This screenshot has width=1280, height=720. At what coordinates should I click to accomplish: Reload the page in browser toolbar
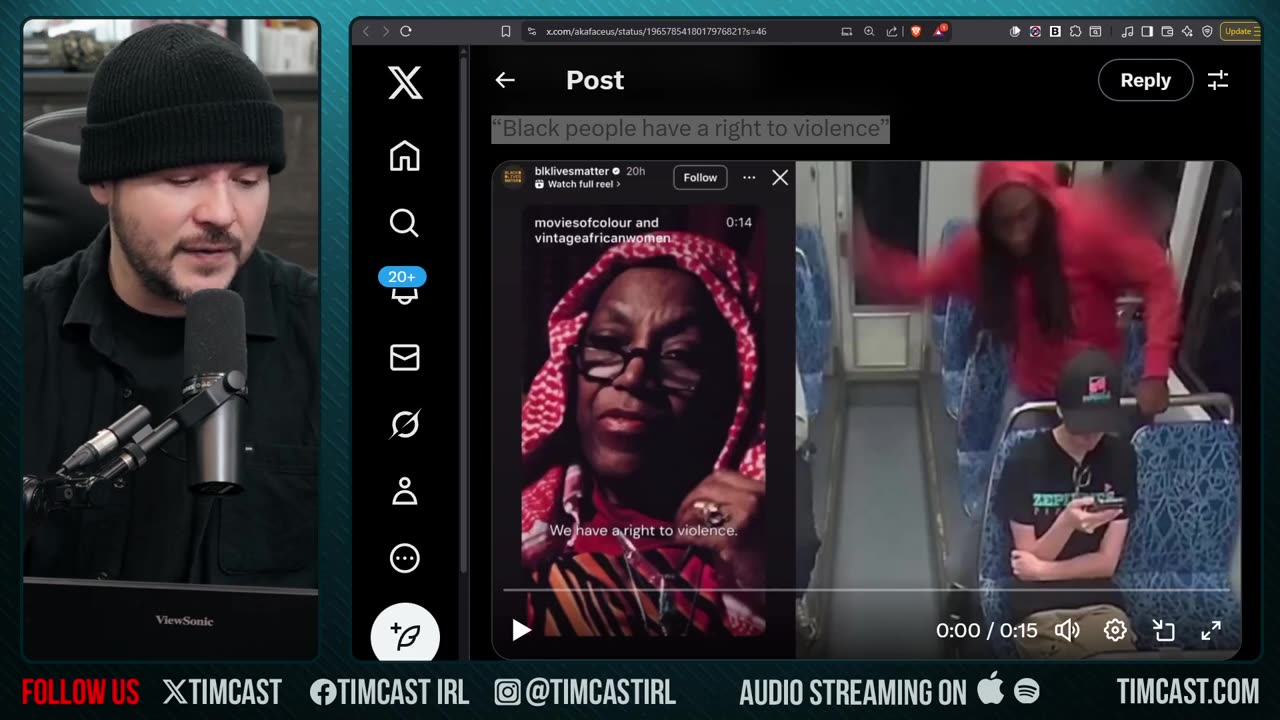(x=406, y=31)
